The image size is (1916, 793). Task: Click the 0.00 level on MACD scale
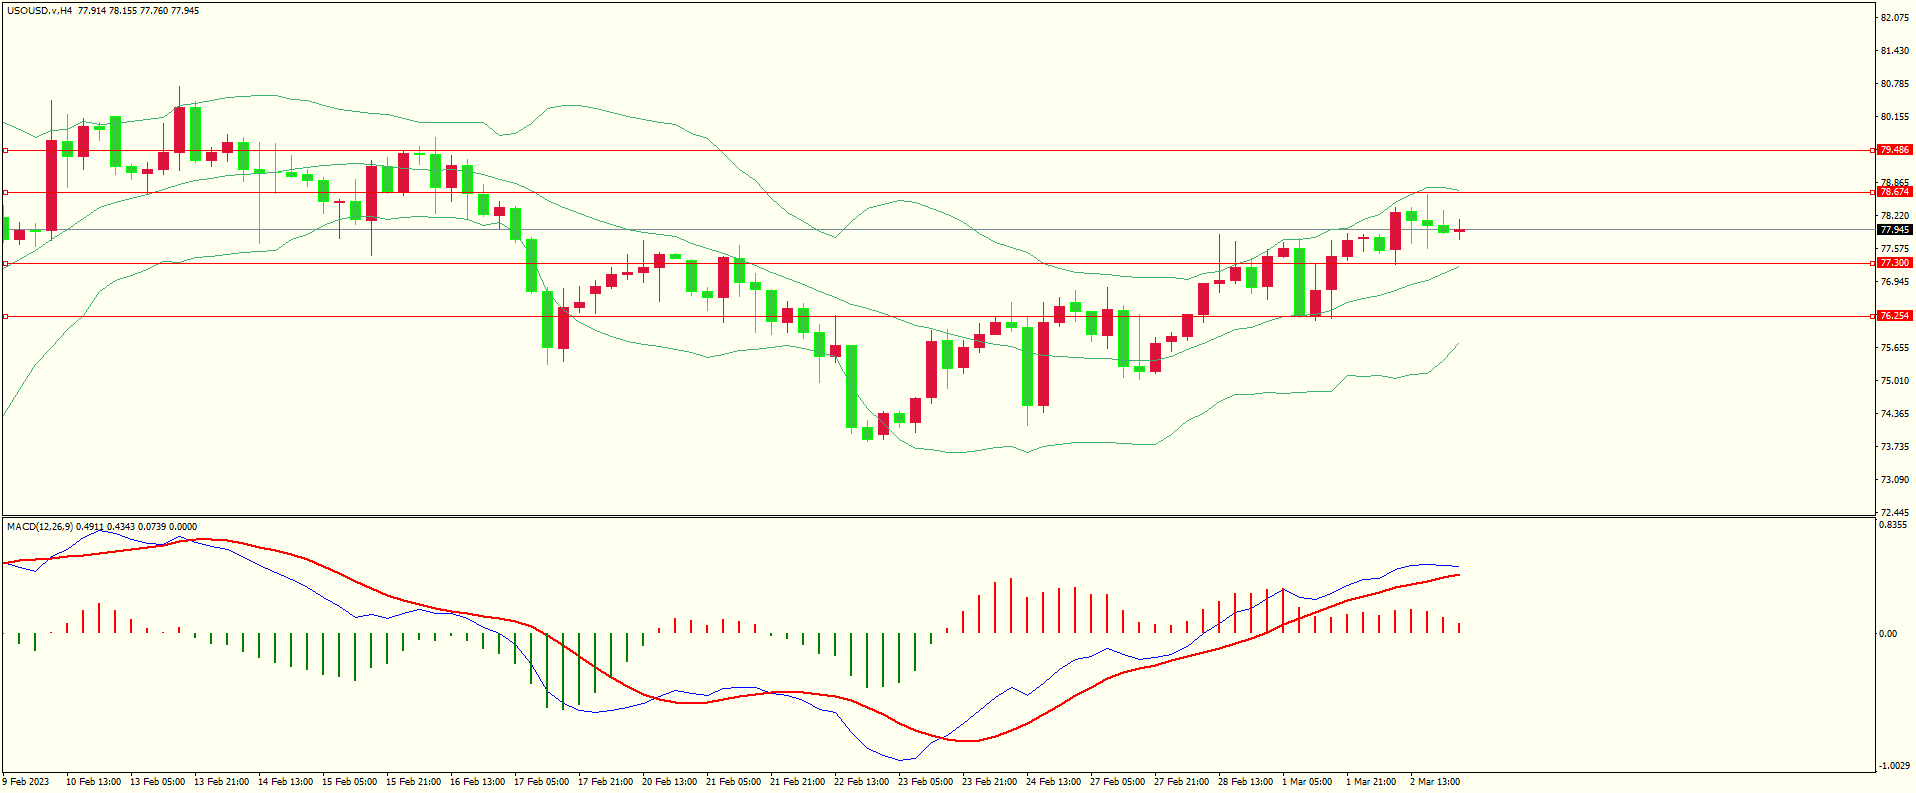1887,634
